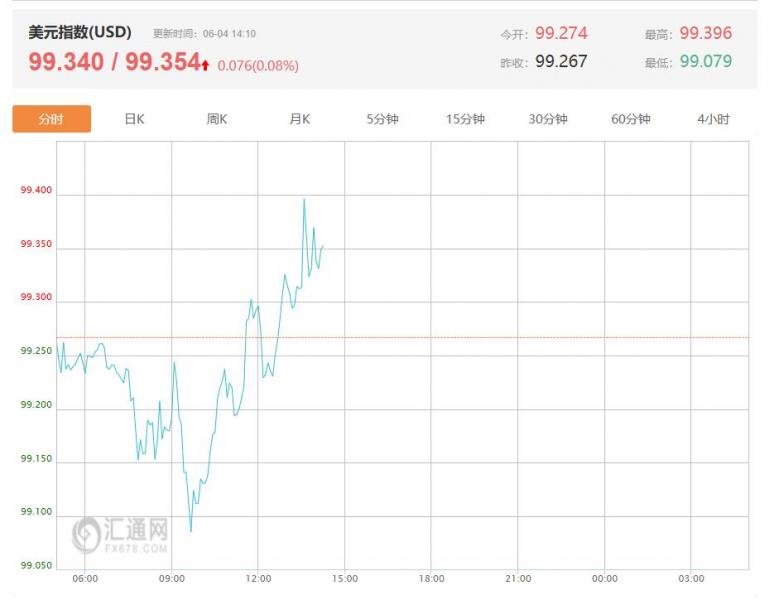Choose the 60分钟 interval tab

pos(630,119)
